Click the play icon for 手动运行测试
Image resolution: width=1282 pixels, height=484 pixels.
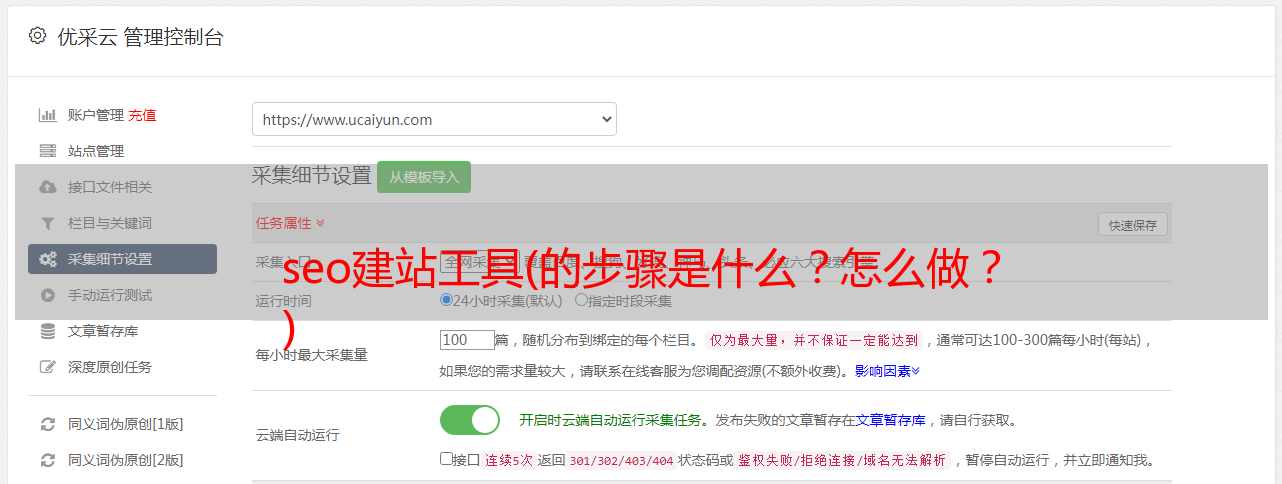(47, 295)
